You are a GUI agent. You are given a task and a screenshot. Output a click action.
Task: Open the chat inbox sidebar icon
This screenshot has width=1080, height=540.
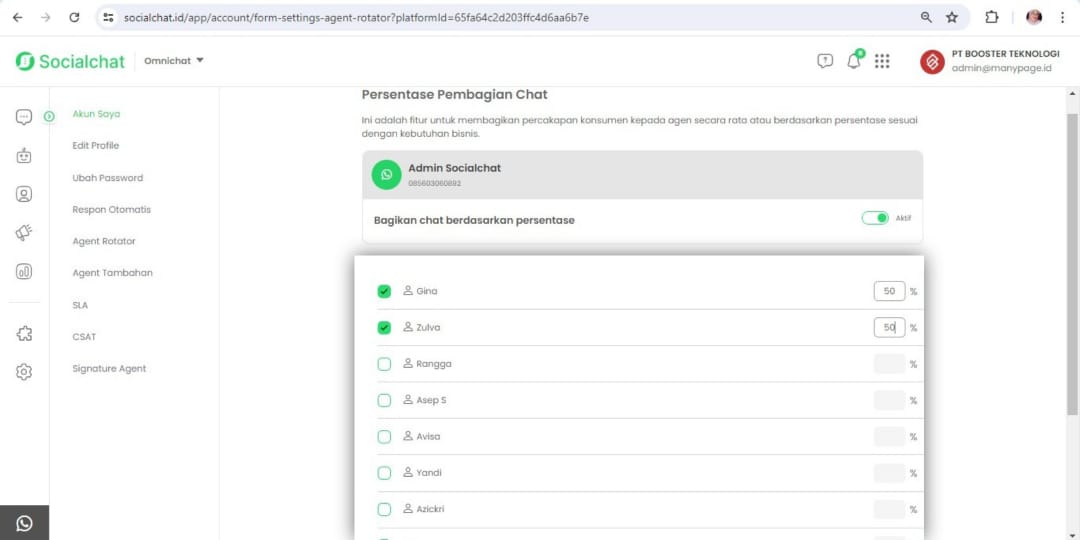[x=24, y=117]
